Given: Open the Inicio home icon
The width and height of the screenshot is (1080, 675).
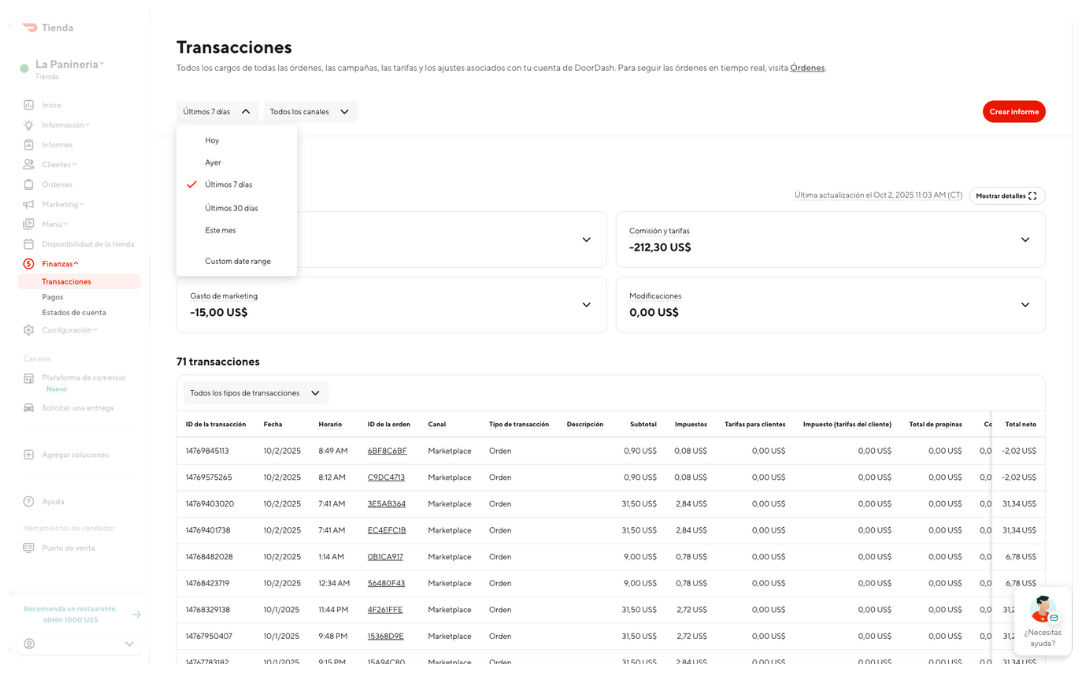Looking at the screenshot, I should pyautogui.click(x=31, y=104).
